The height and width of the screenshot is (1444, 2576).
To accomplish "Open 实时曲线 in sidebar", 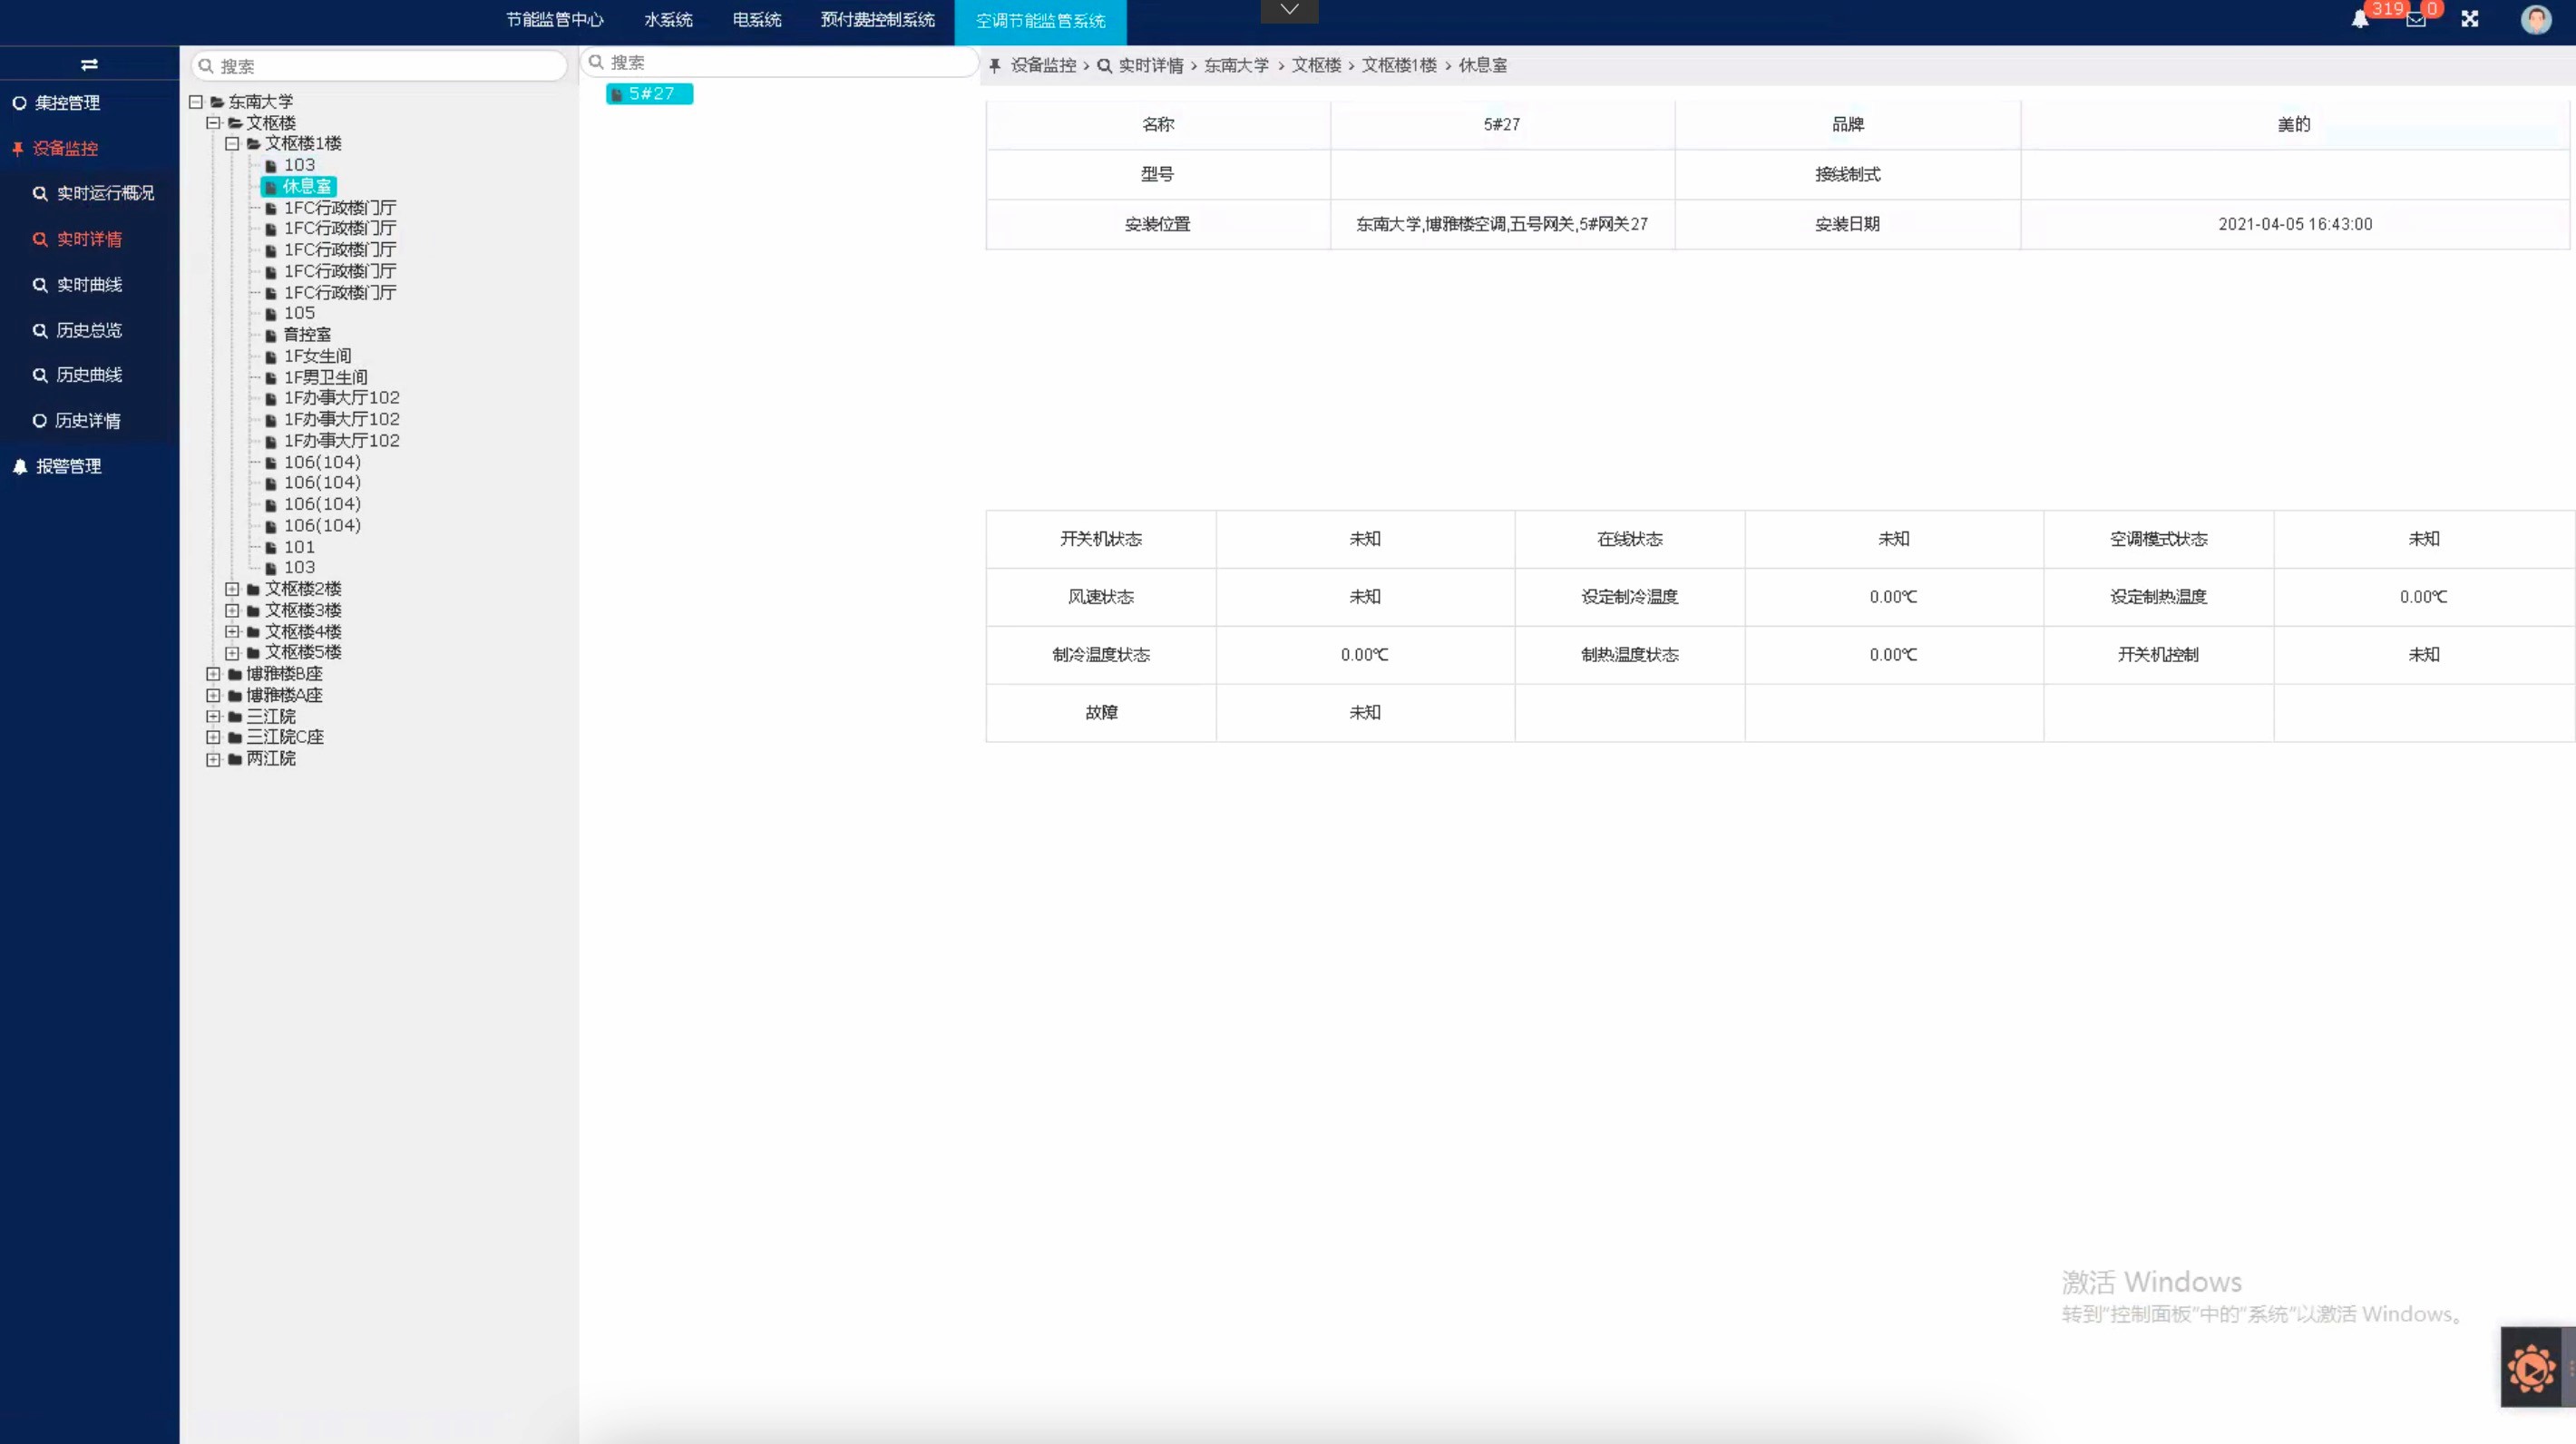I will click(89, 285).
